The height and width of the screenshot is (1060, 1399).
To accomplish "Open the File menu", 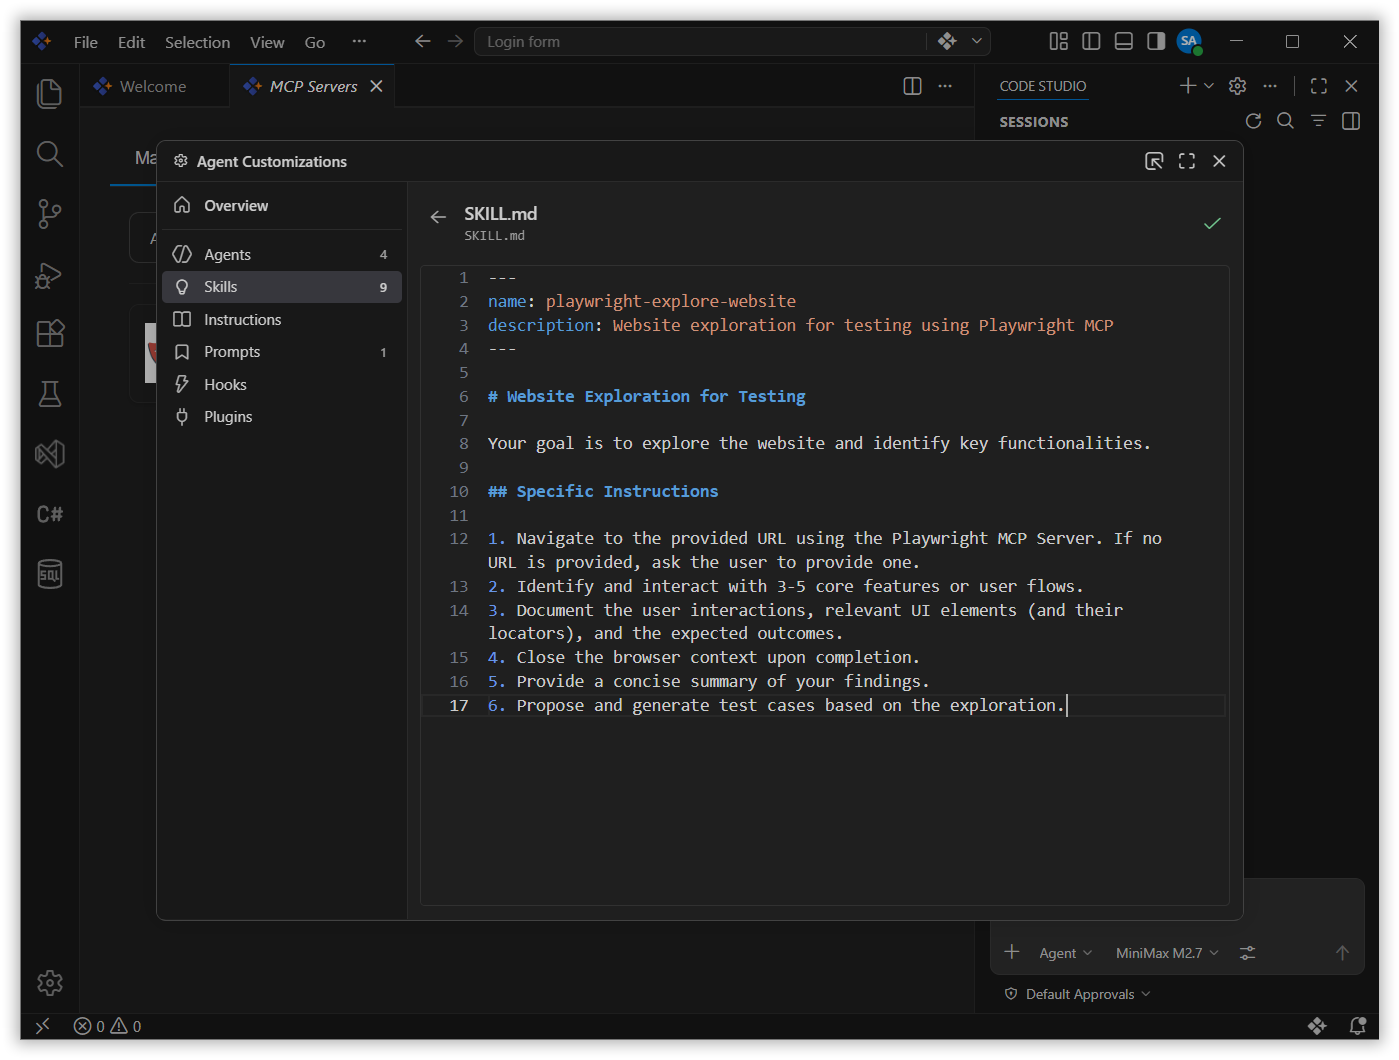I will tap(85, 42).
